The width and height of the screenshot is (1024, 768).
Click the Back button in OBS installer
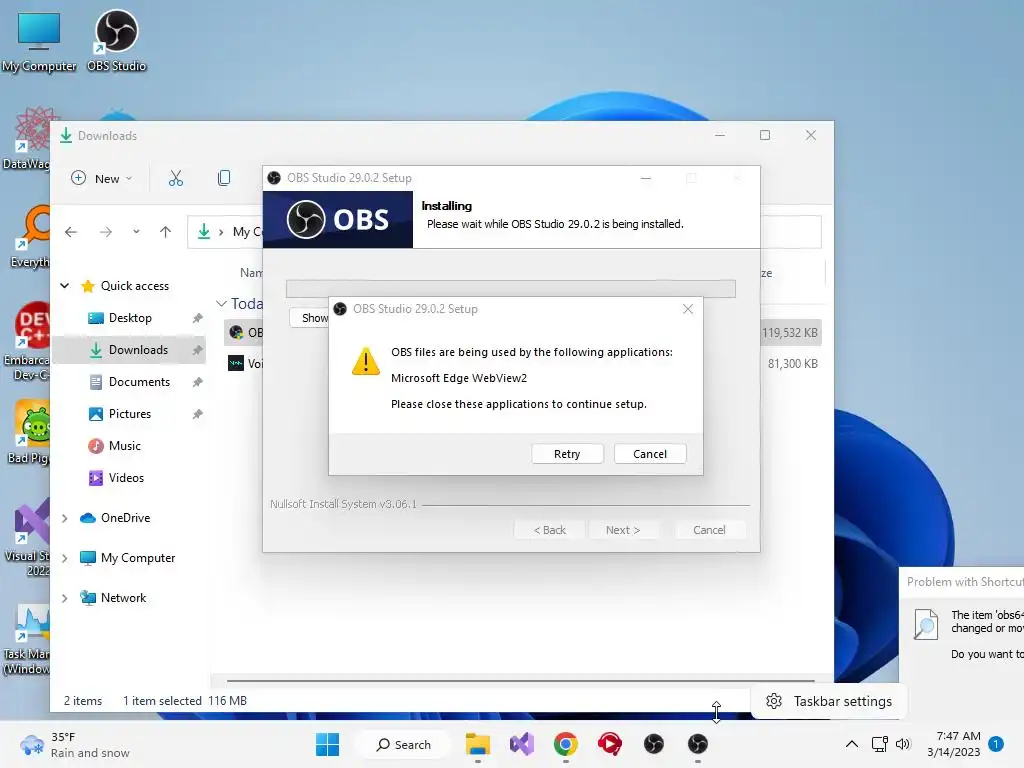549,530
